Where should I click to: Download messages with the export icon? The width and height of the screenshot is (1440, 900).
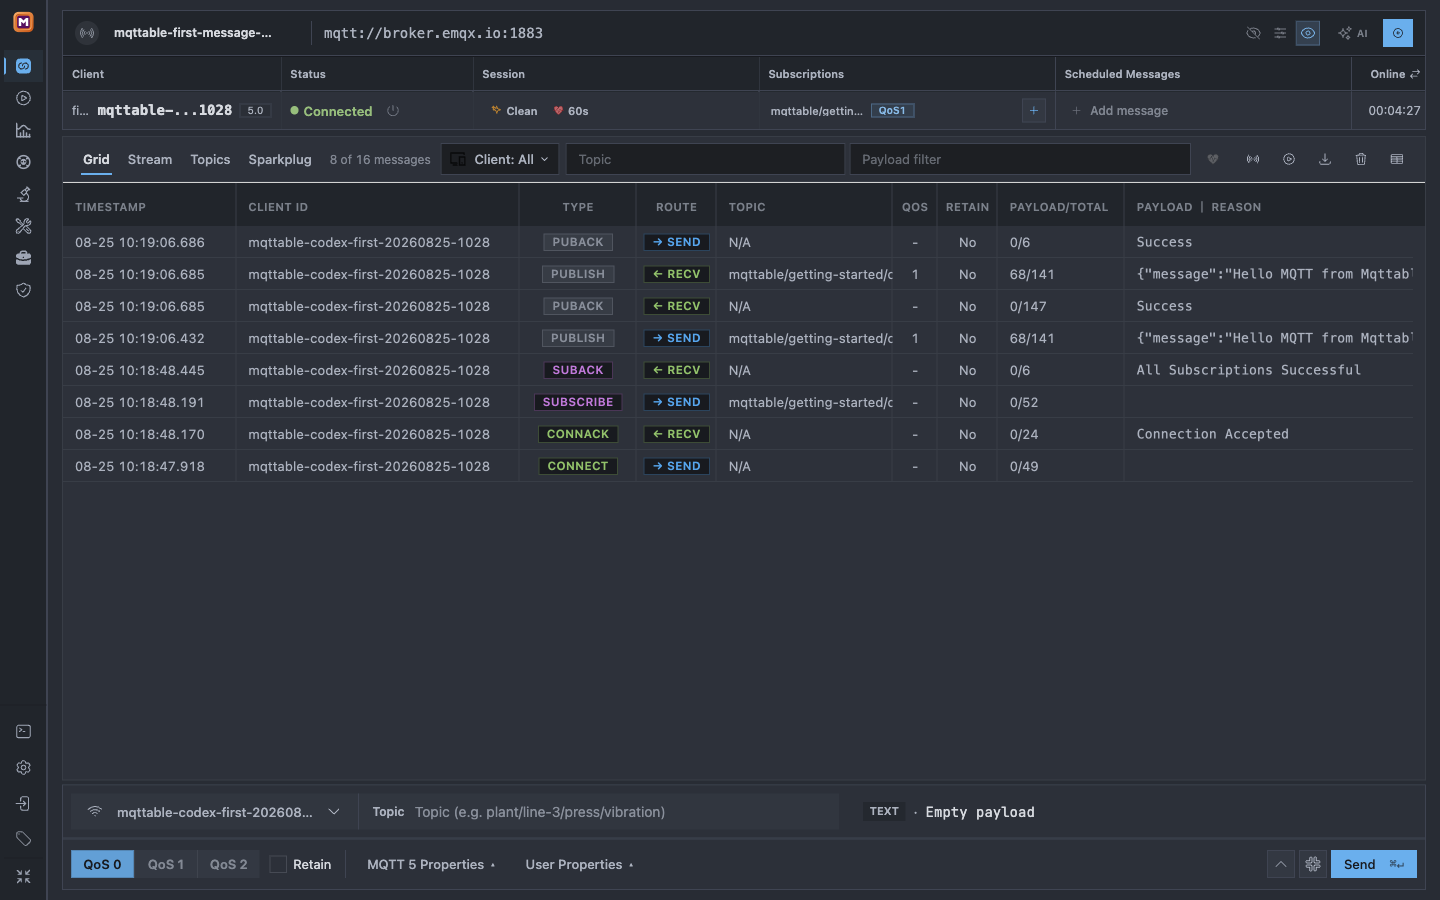tap(1325, 159)
